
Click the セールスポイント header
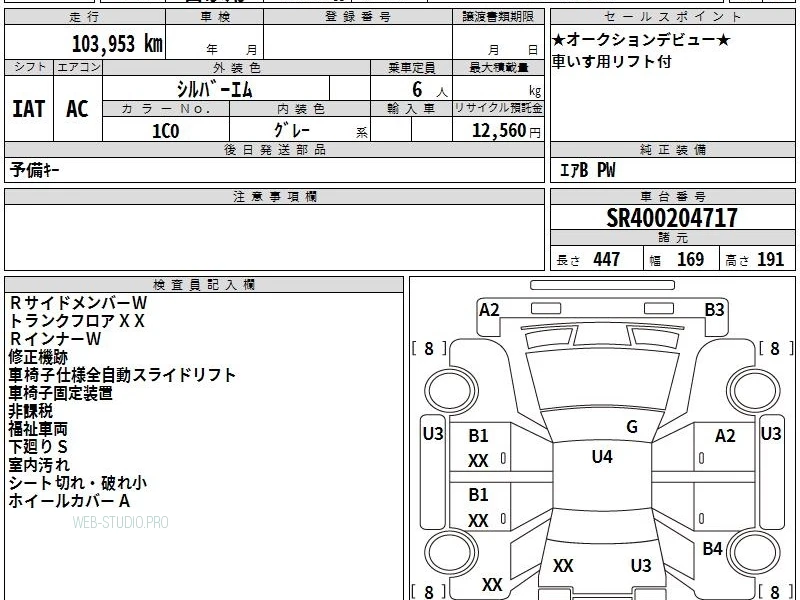coord(672,17)
